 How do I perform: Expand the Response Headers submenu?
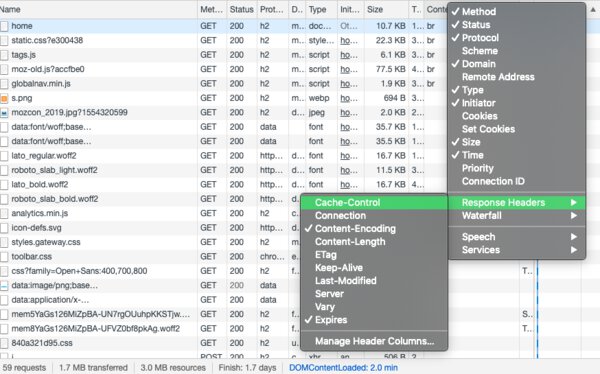517,202
